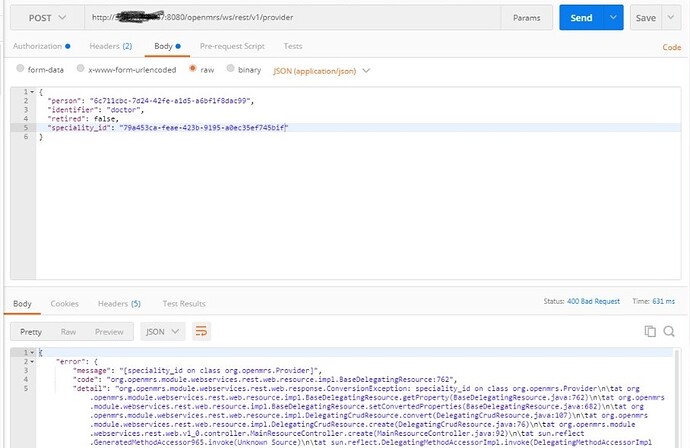Expand the Save button dropdown arrow

[671, 18]
